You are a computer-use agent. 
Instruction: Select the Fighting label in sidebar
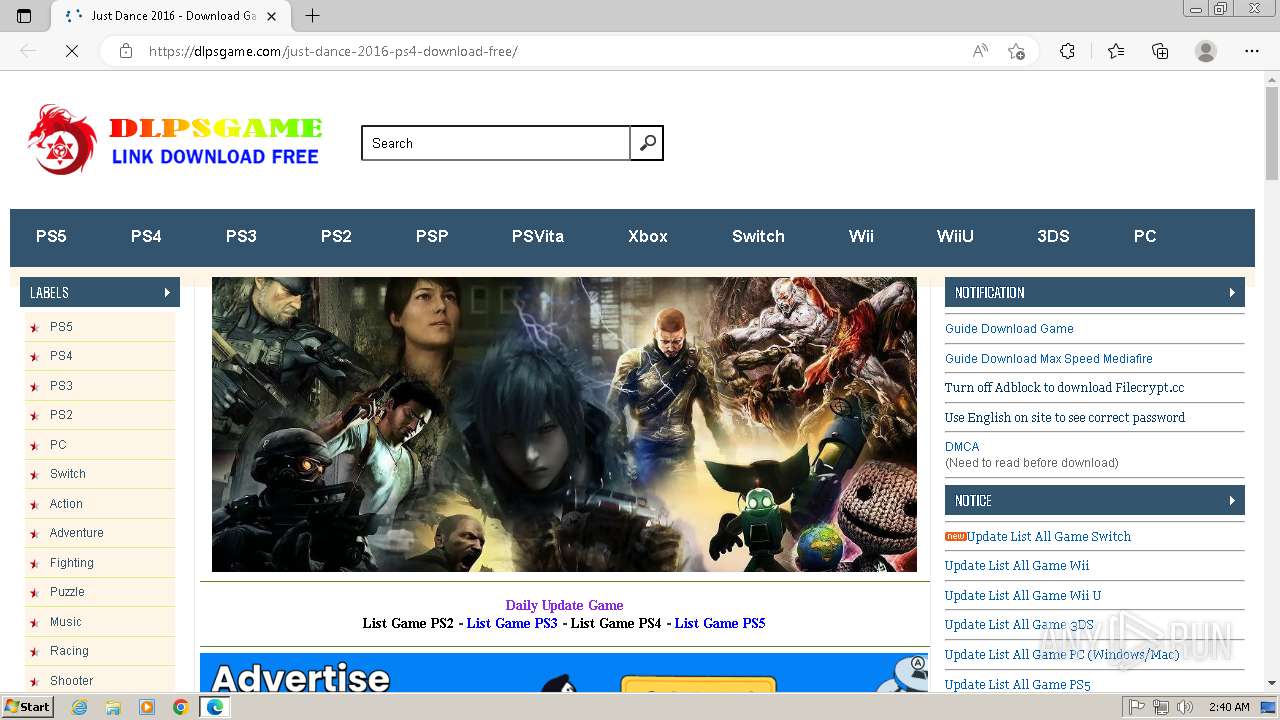72,563
